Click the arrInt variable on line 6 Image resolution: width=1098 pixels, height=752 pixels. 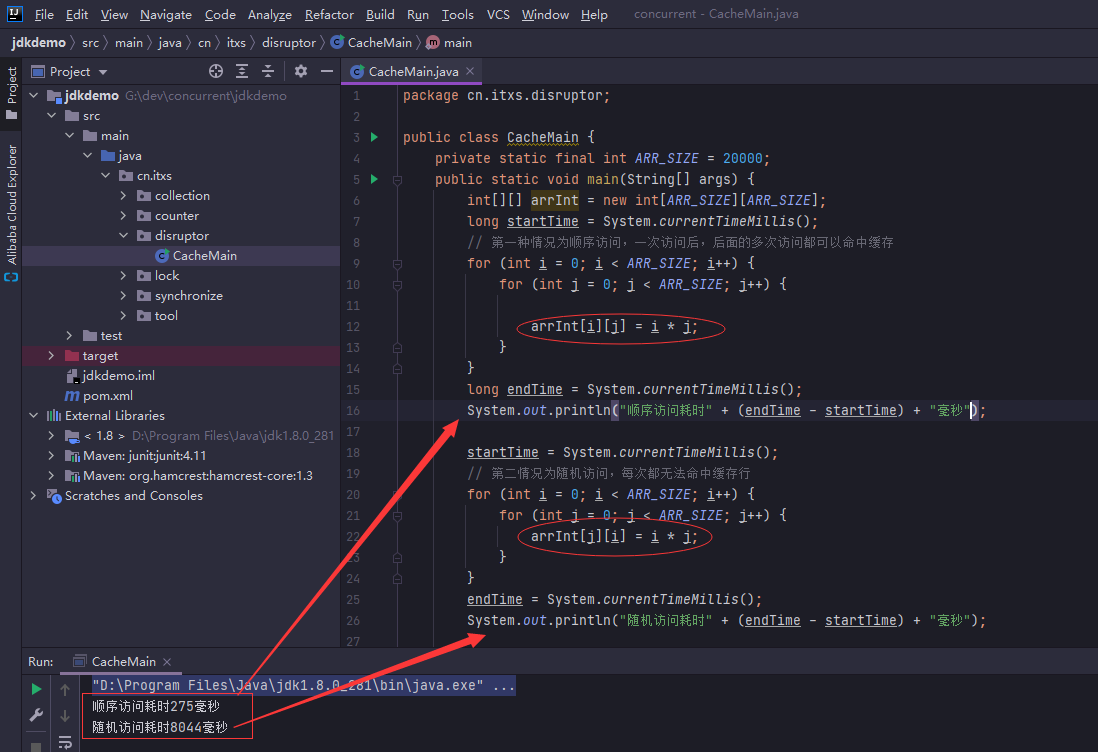pyautogui.click(x=555, y=200)
